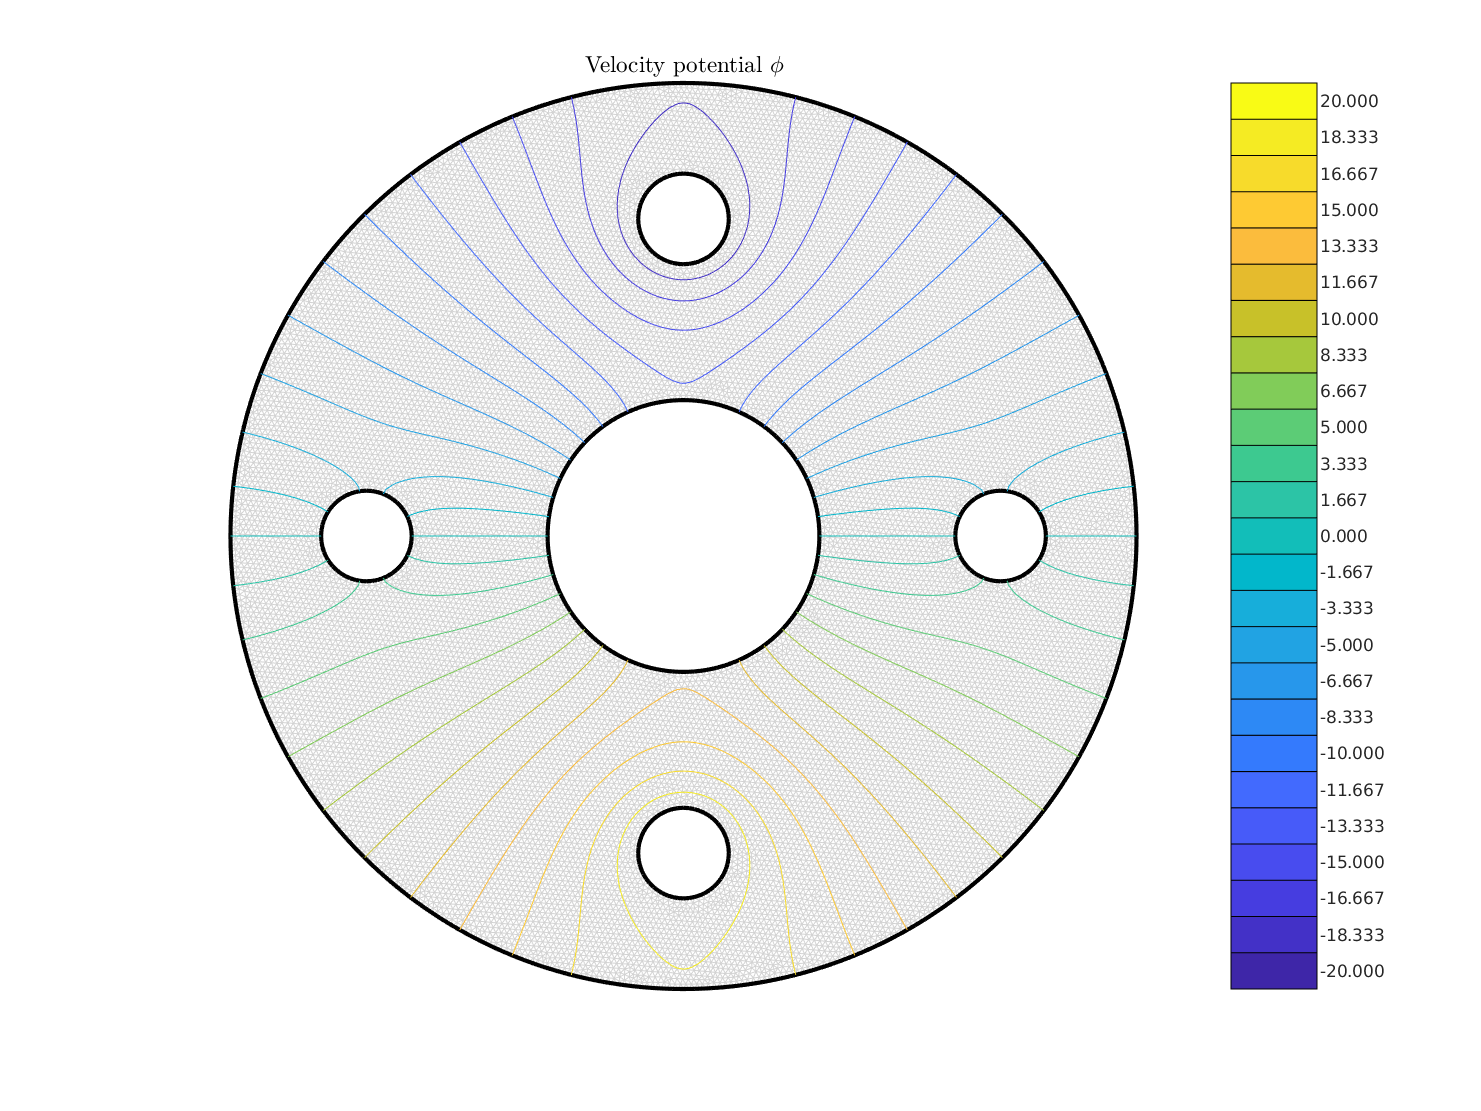
Task: Select the 18.333 colorbar swatch
Action: pyautogui.click(x=1273, y=137)
